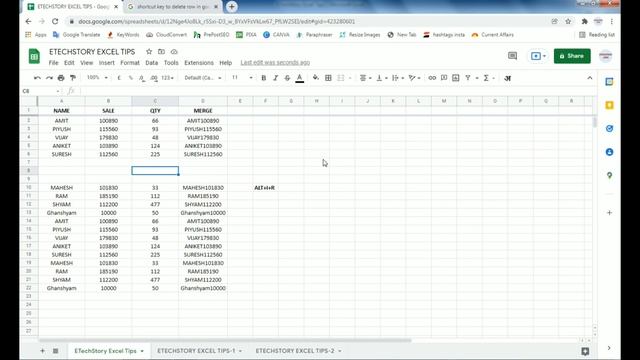Redo action with toolbar arrow
The image size is (640, 360).
49,78
